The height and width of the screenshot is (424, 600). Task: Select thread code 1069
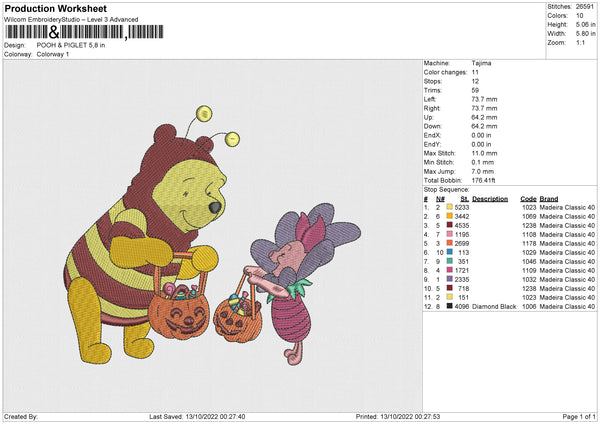[x=529, y=217]
